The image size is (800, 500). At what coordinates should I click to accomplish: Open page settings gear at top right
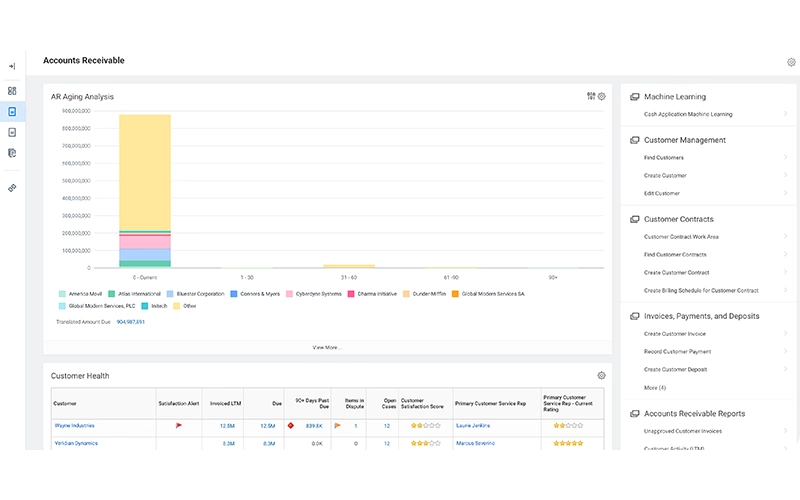791,62
